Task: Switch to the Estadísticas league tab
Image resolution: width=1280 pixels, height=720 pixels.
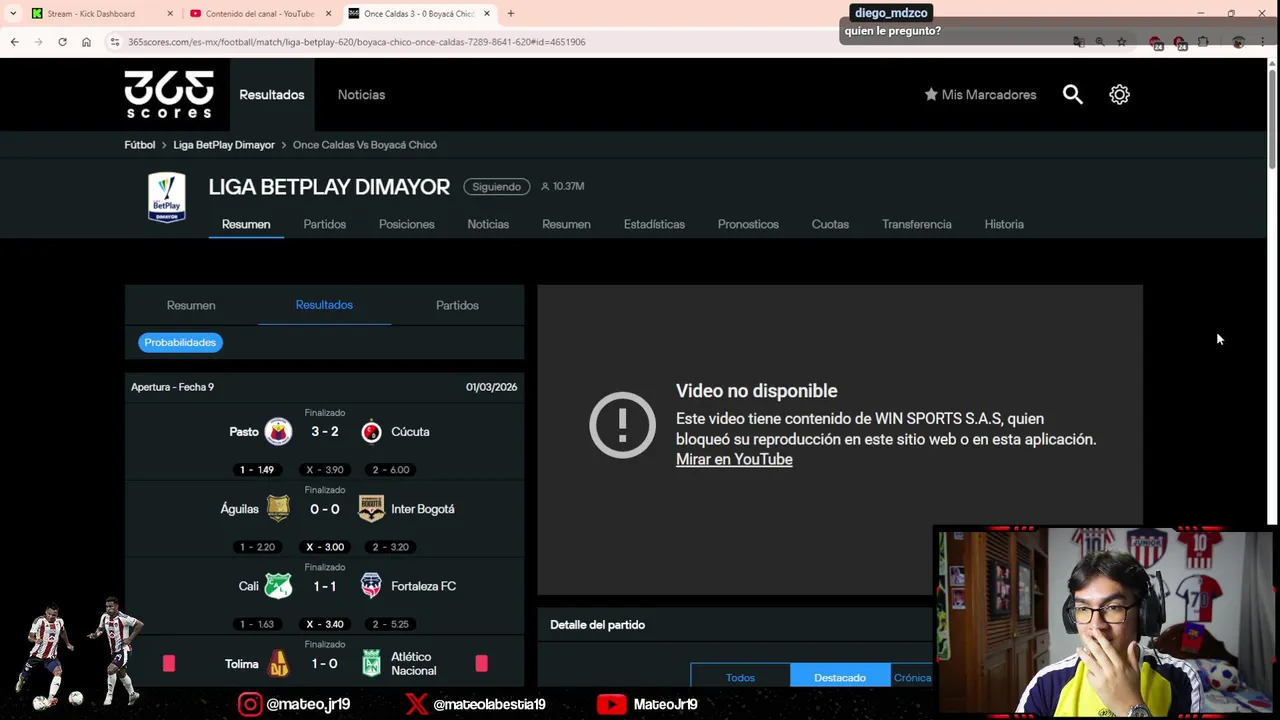Action: pos(654,224)
